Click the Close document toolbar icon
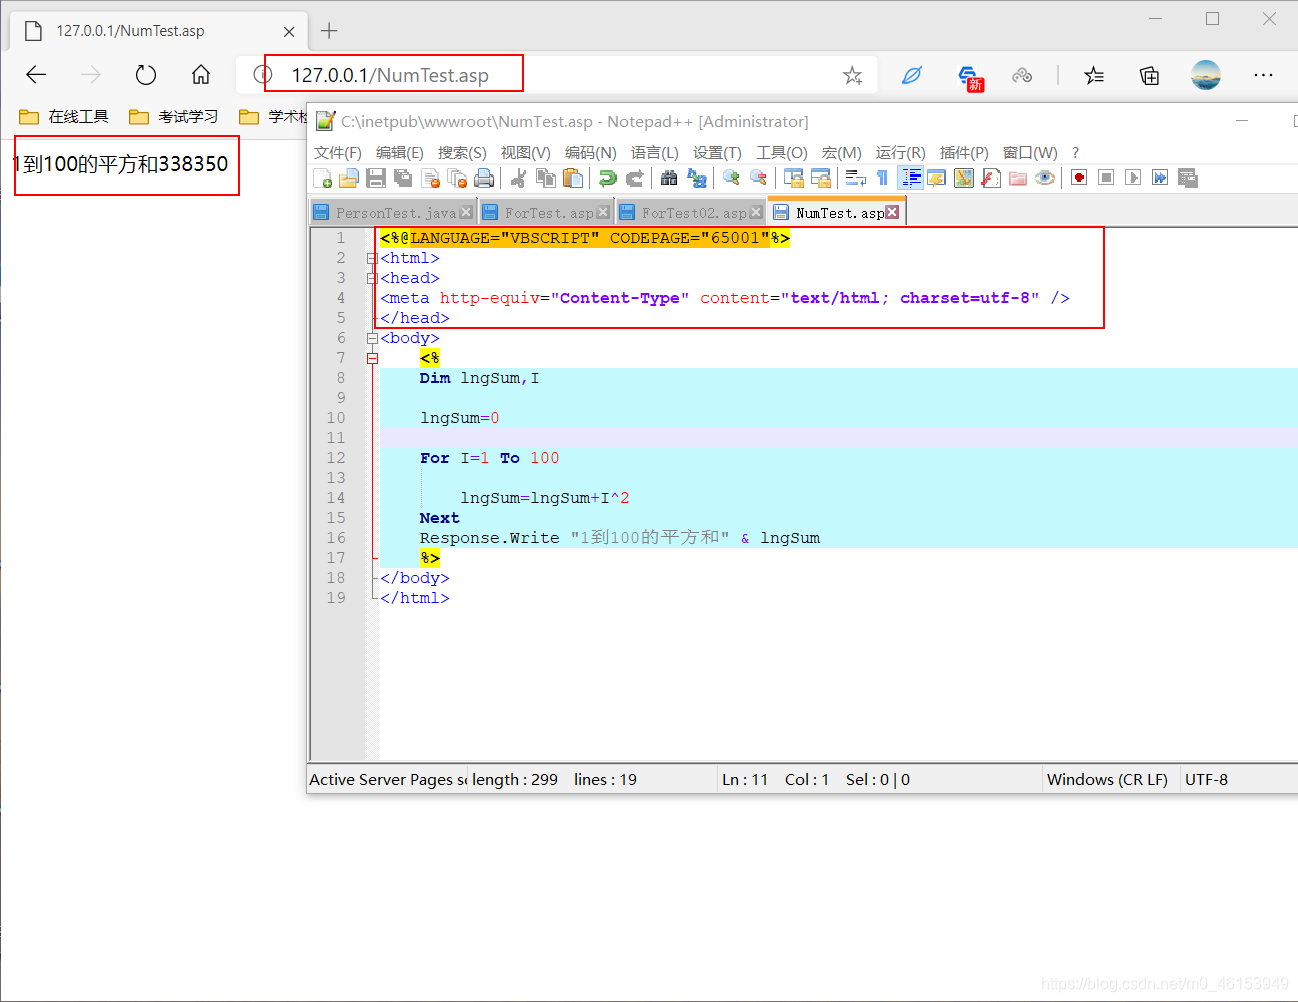The image size is (1298, 1002). pyautogui.click(x=431, y=178)
